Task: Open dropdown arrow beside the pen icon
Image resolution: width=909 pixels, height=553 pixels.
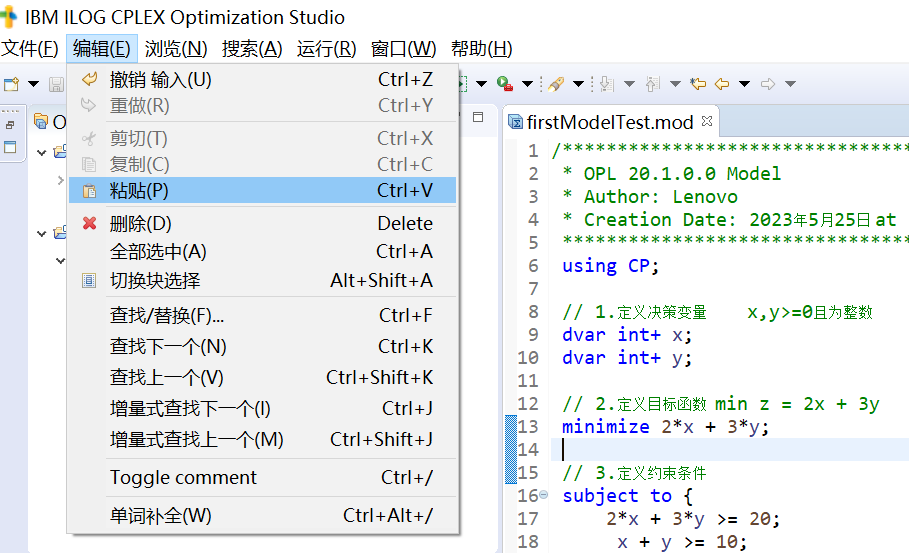Action: (x=578, y=84)
